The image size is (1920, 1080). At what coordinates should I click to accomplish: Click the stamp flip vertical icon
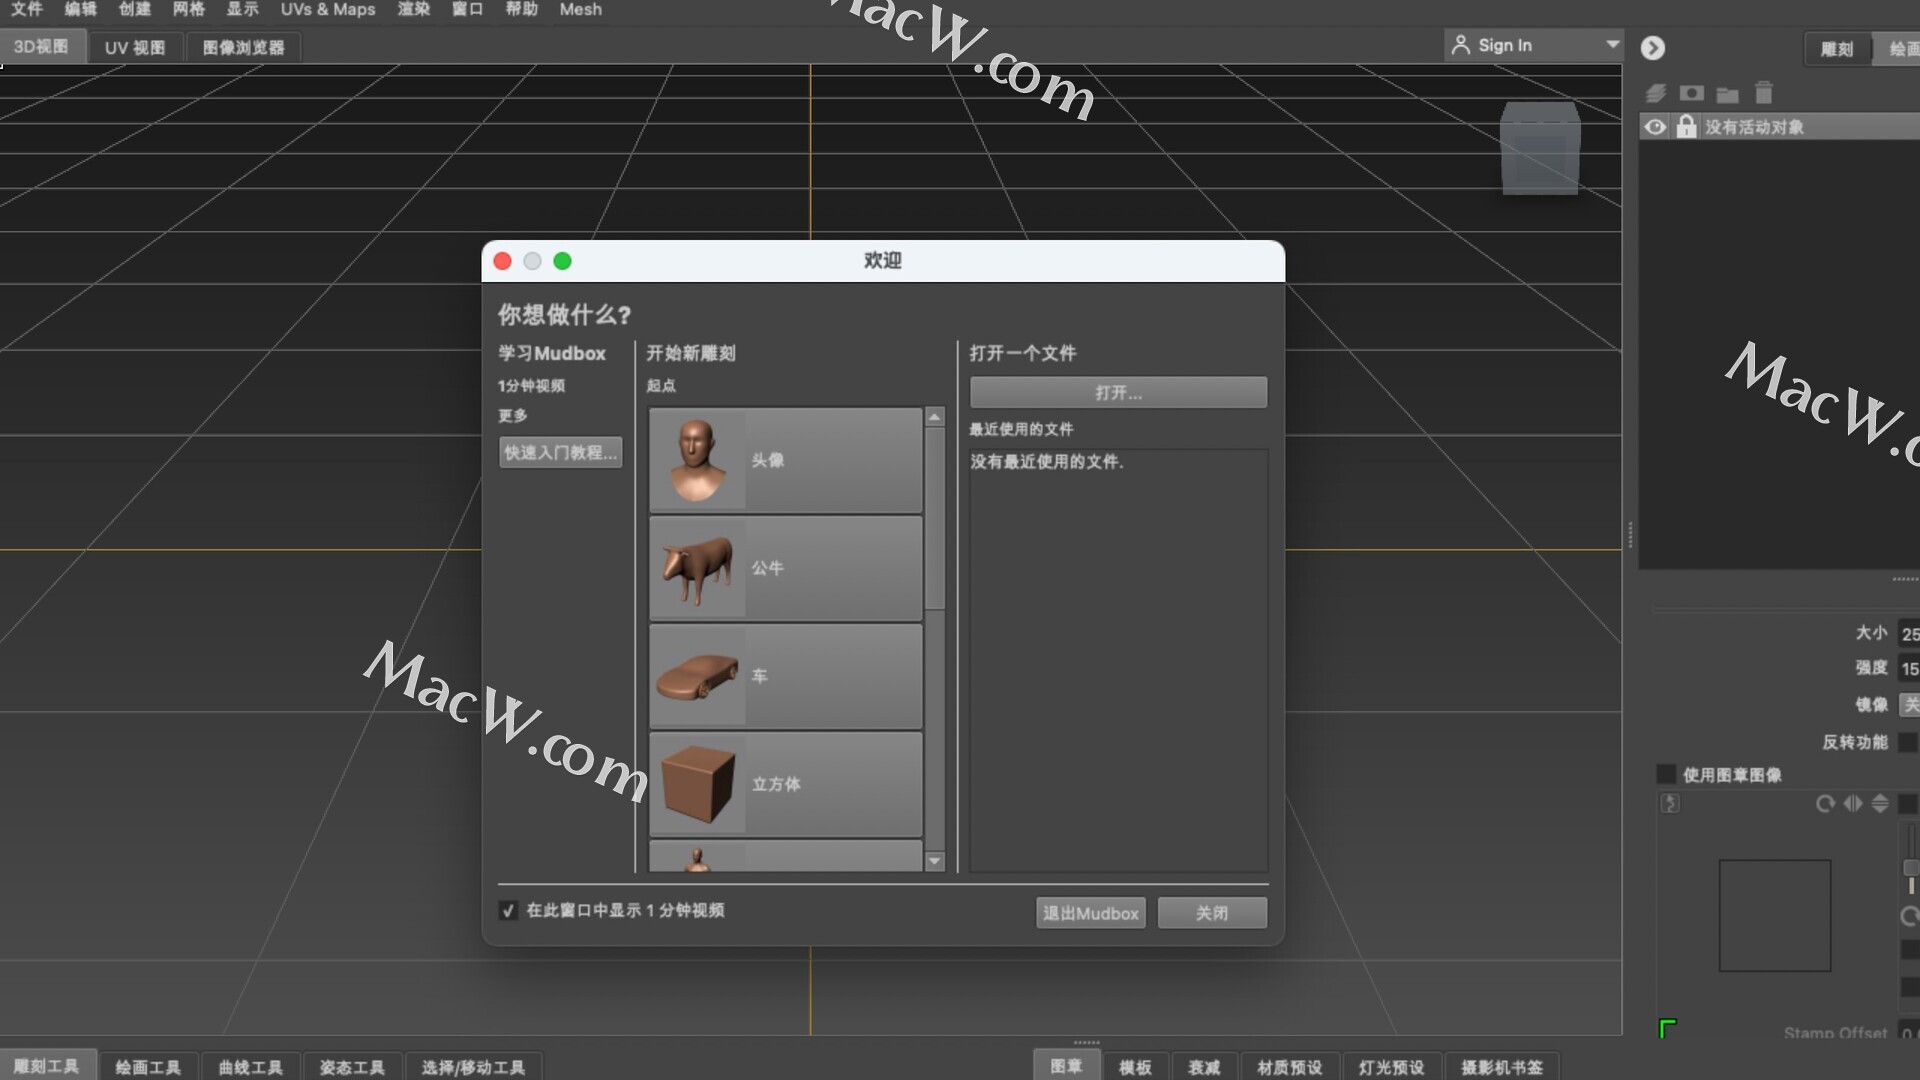1880,804
